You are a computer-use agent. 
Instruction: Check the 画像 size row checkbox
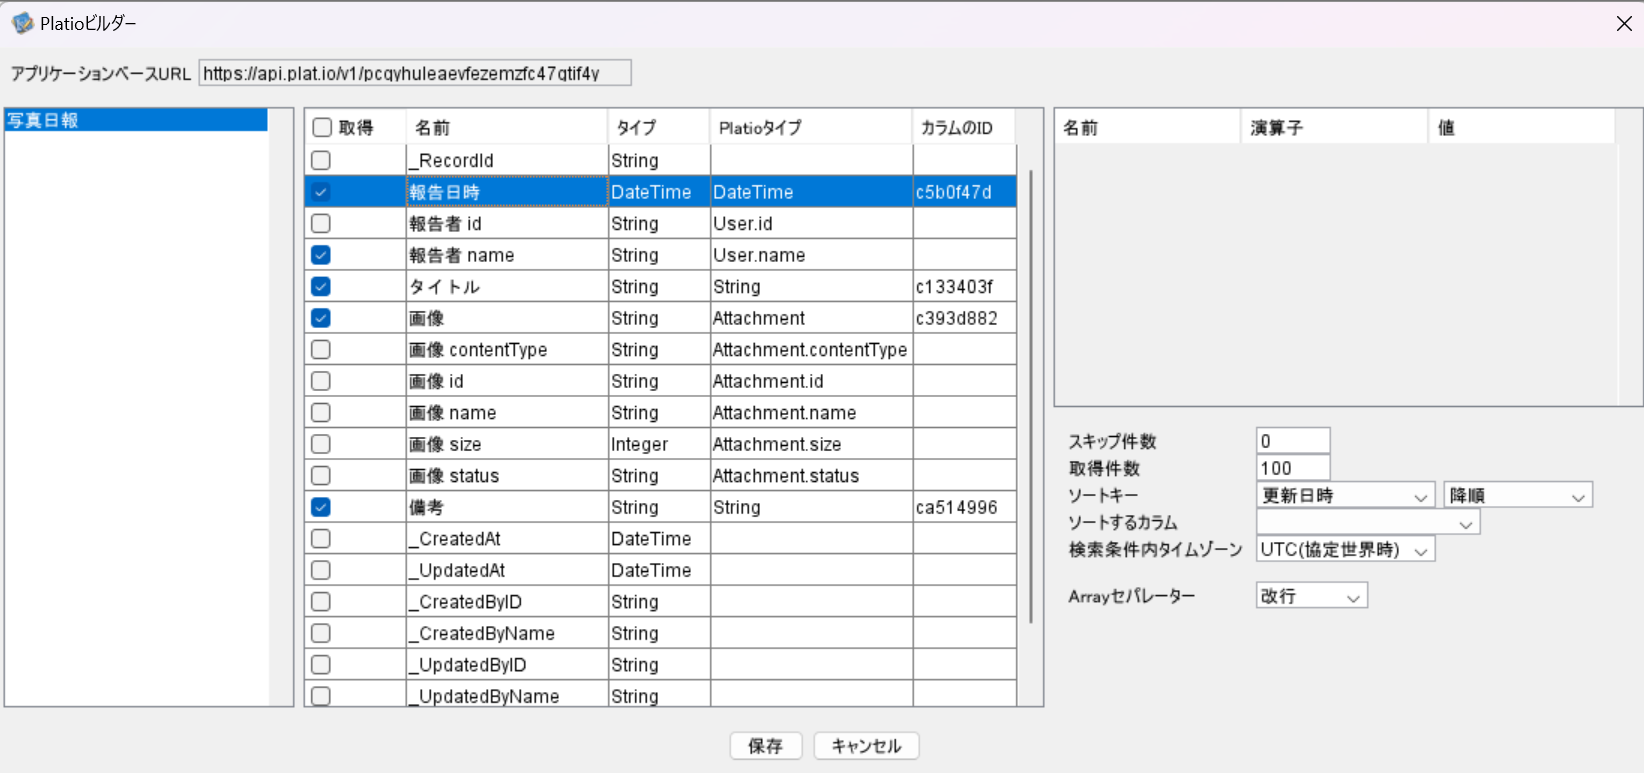pos(321,444)
